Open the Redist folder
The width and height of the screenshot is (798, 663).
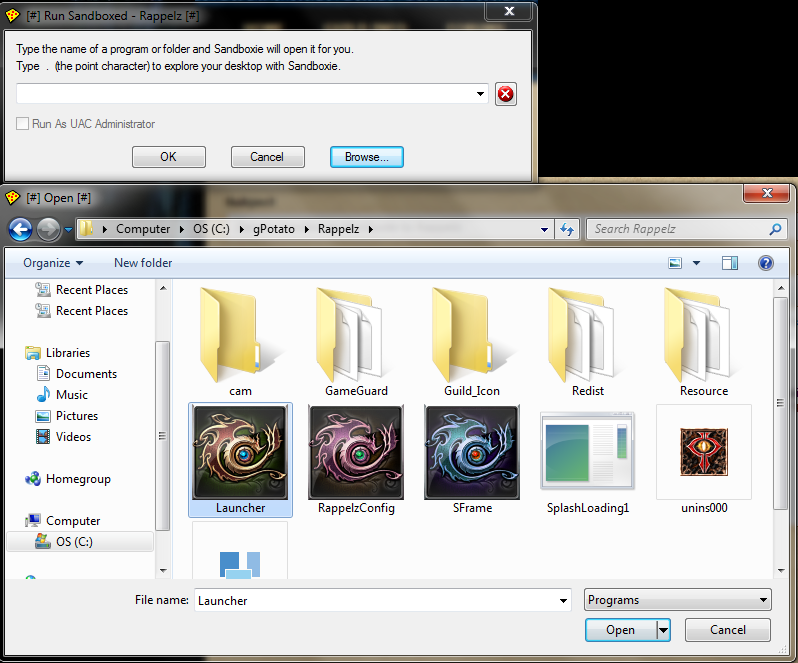point(585,335)
